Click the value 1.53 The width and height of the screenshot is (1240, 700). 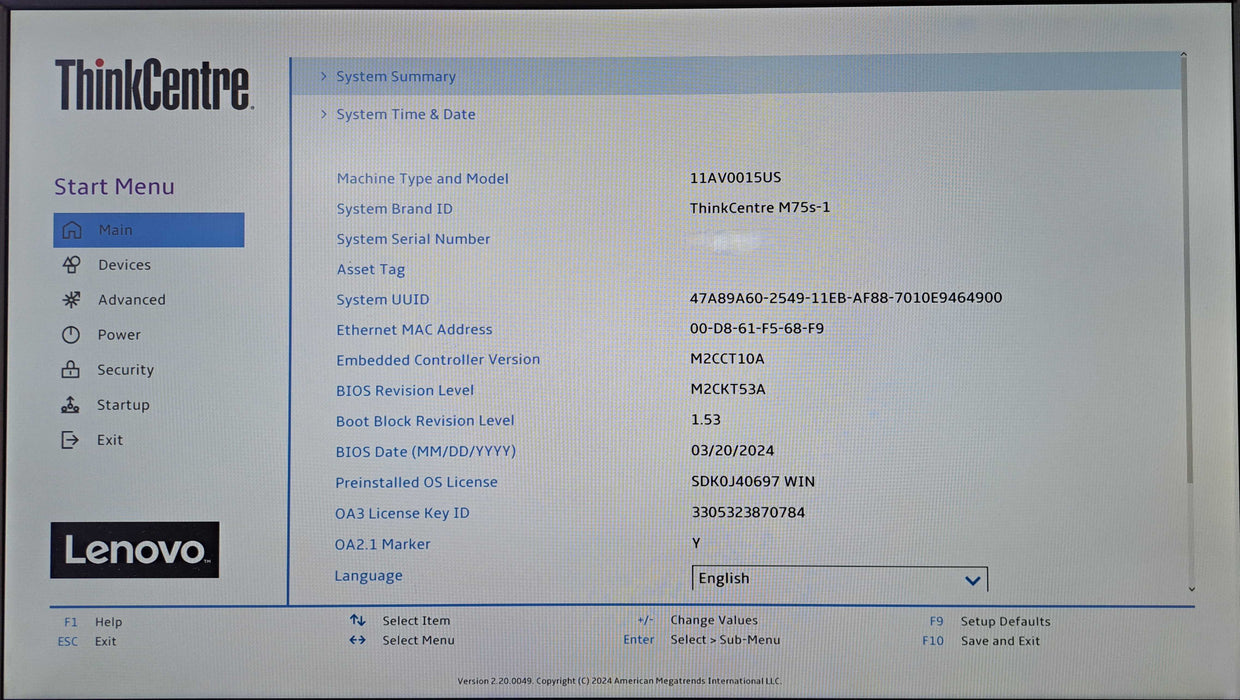click(706, 420)
